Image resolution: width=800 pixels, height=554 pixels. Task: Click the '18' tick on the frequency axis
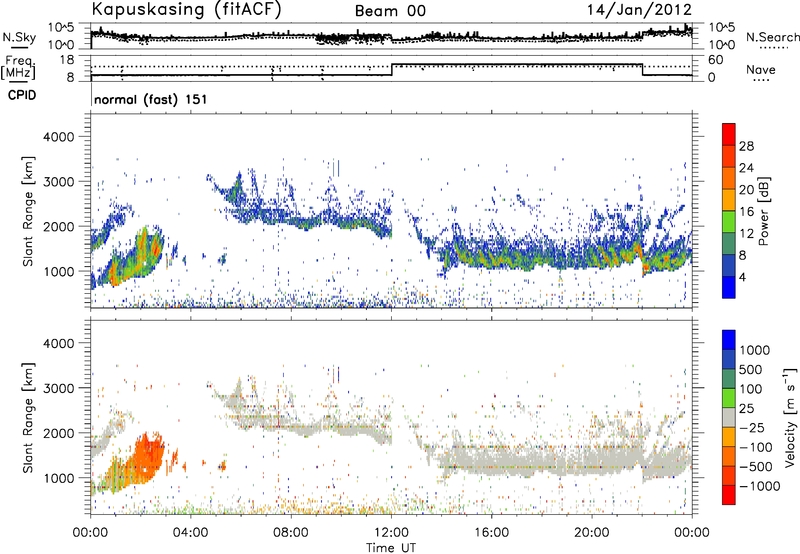67,60
